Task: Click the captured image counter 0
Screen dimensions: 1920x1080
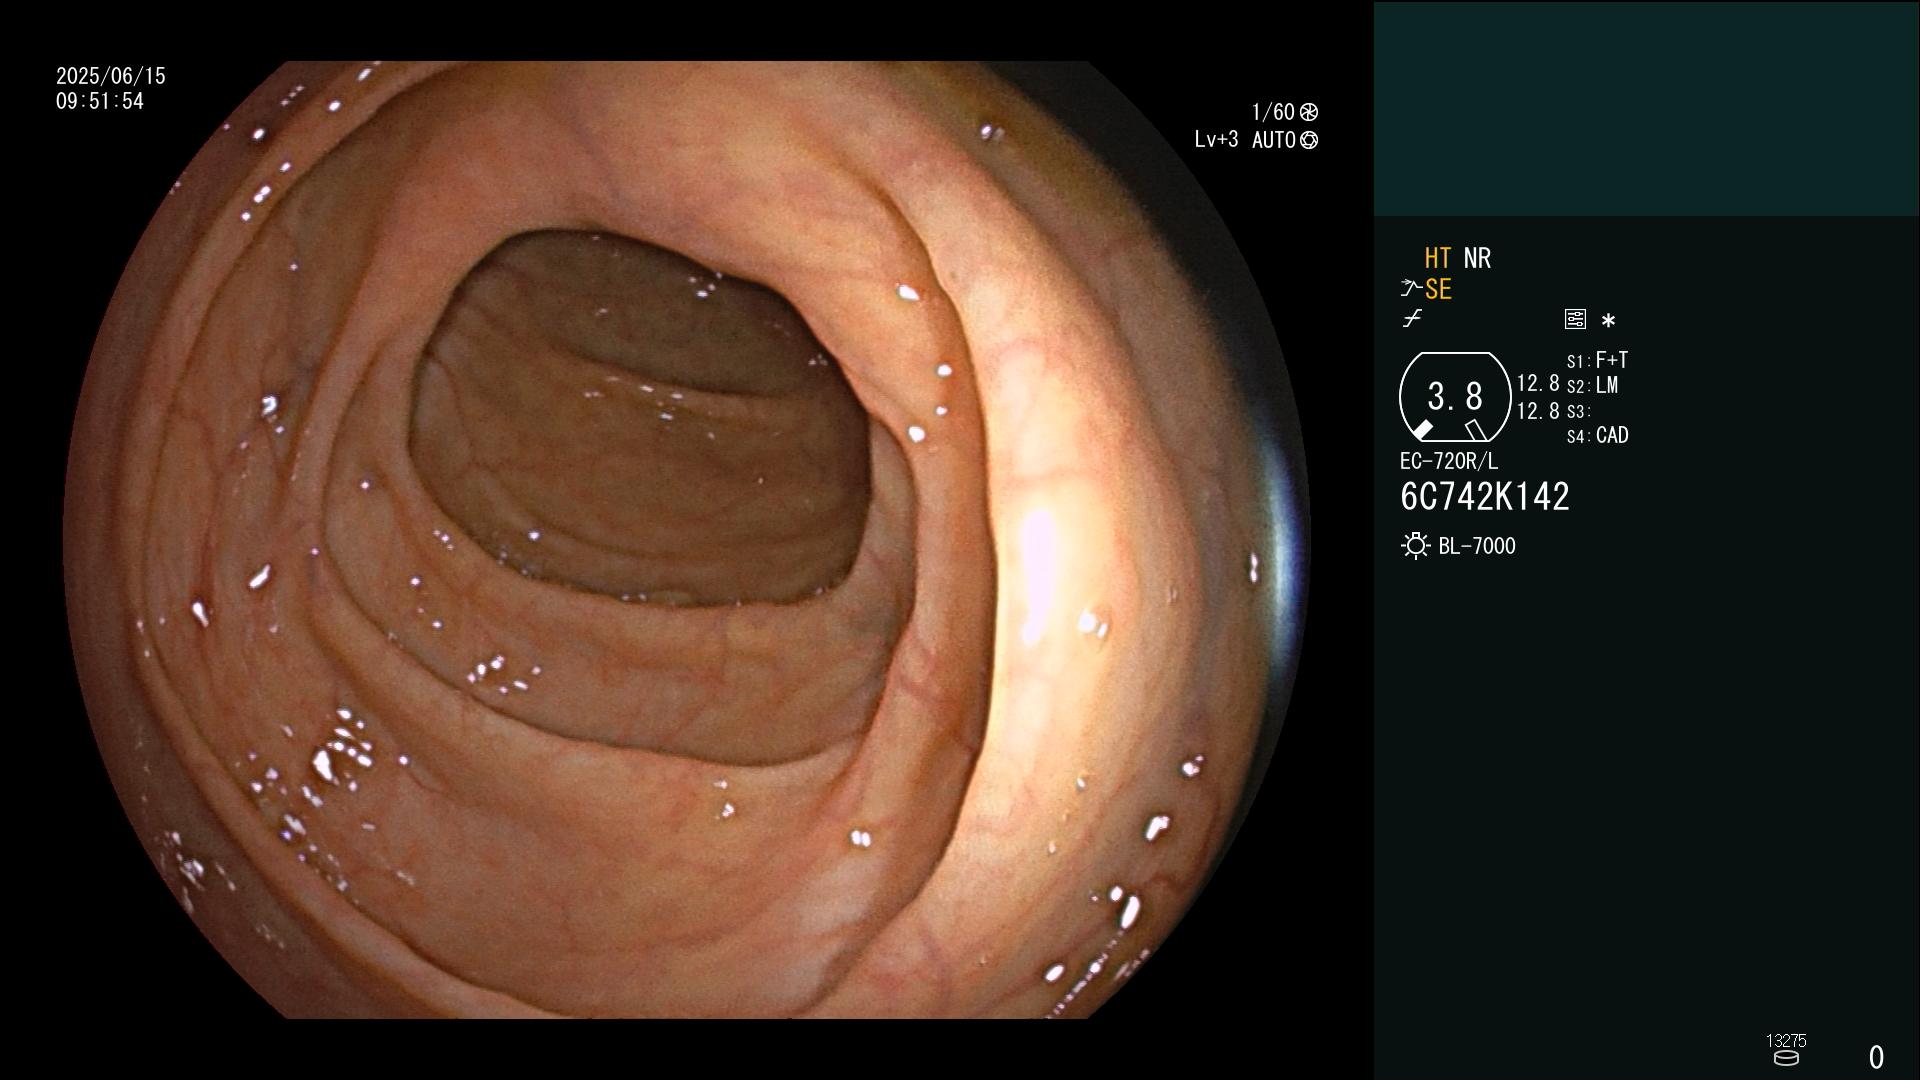Action: pos(1876,1057)
